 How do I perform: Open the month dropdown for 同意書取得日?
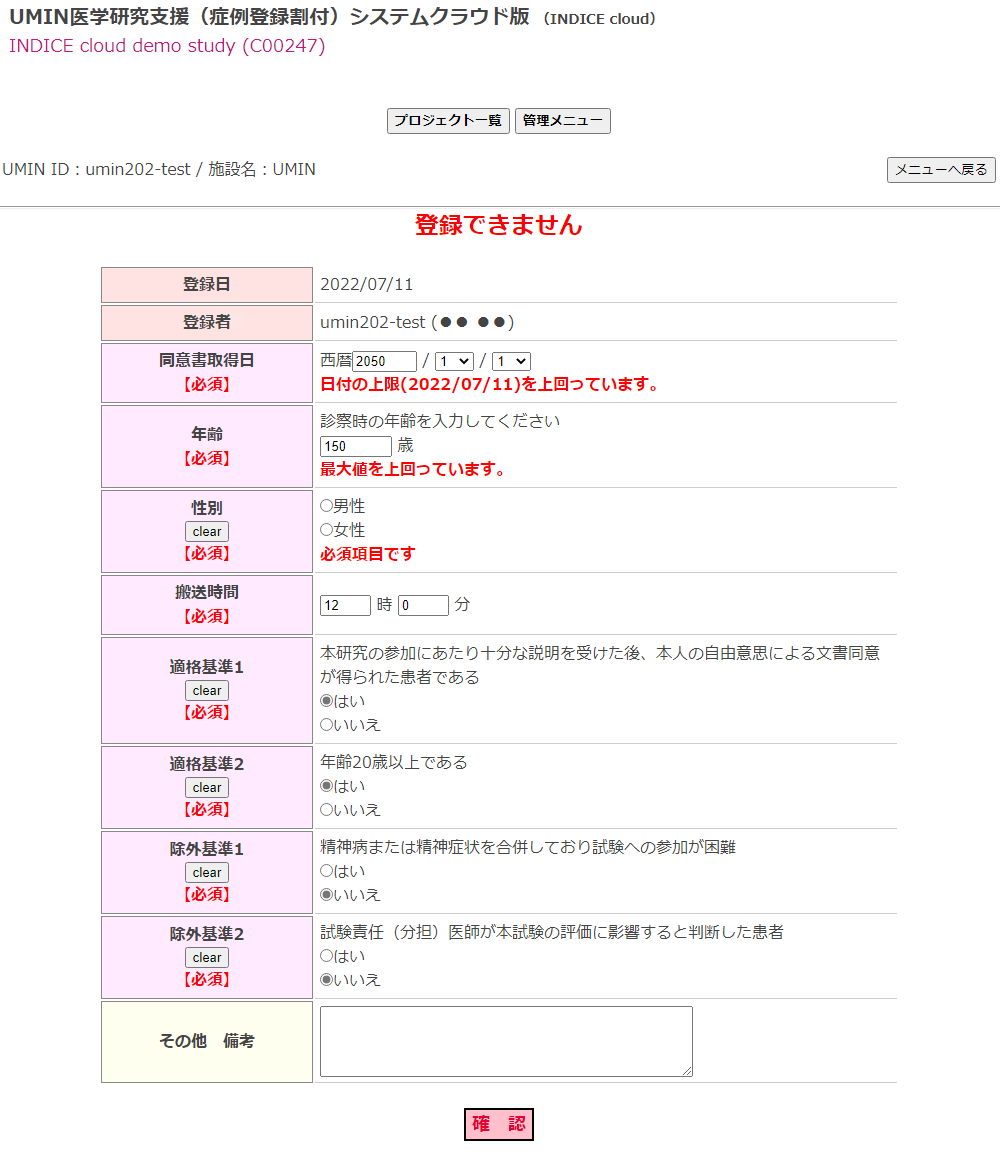tap(454, 362)
